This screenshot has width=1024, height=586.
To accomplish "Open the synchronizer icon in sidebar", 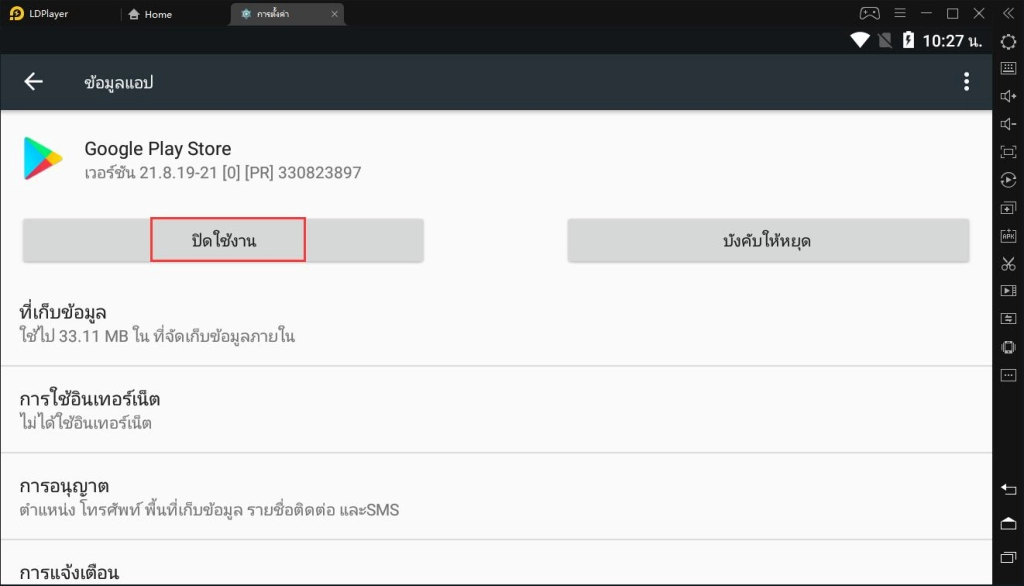I will (x=1008, y=319).
